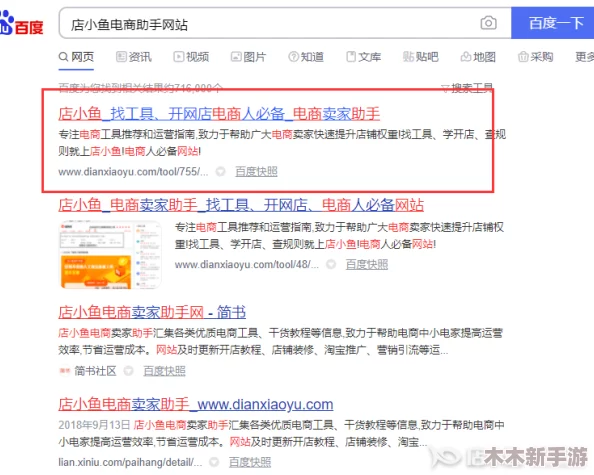594x475 pixels.
Task: Click the 地图 tab map icon
Action: pos(466,57)
